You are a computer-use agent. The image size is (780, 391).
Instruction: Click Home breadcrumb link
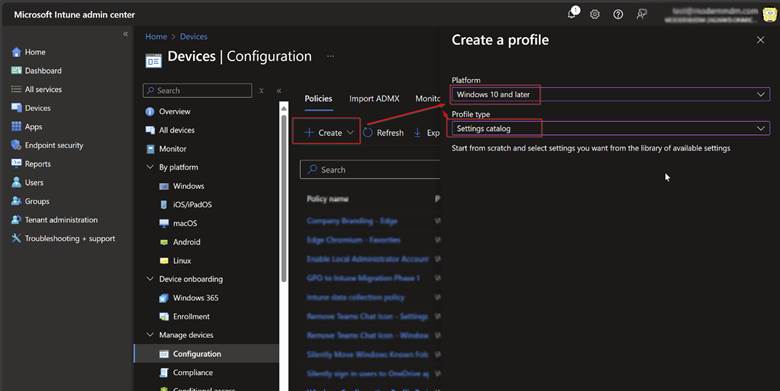point(156,36)
